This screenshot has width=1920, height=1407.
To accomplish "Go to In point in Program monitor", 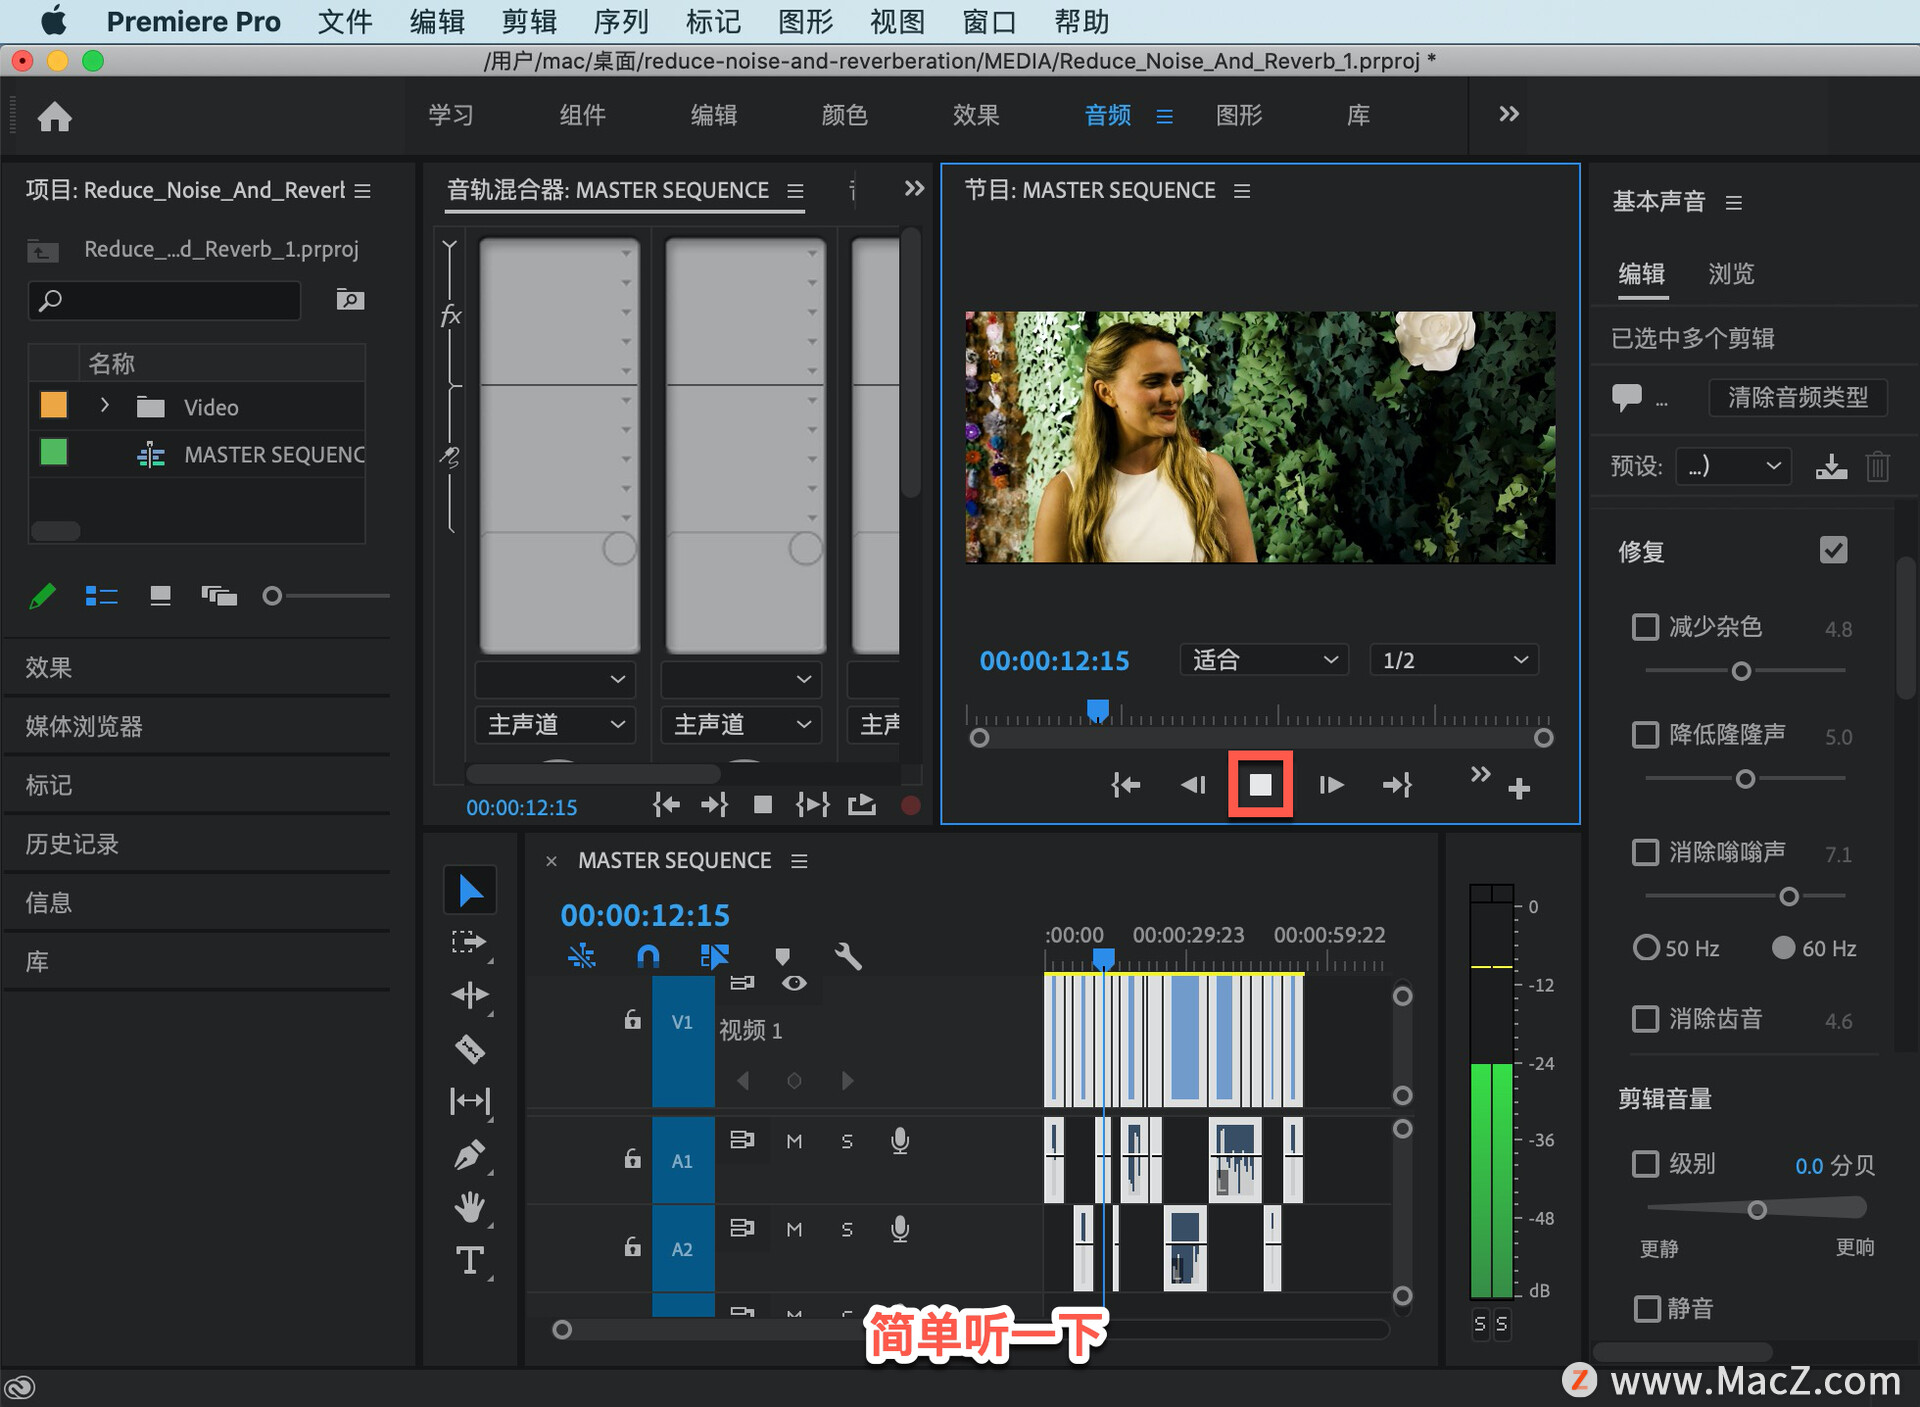I will point(1126,785).
